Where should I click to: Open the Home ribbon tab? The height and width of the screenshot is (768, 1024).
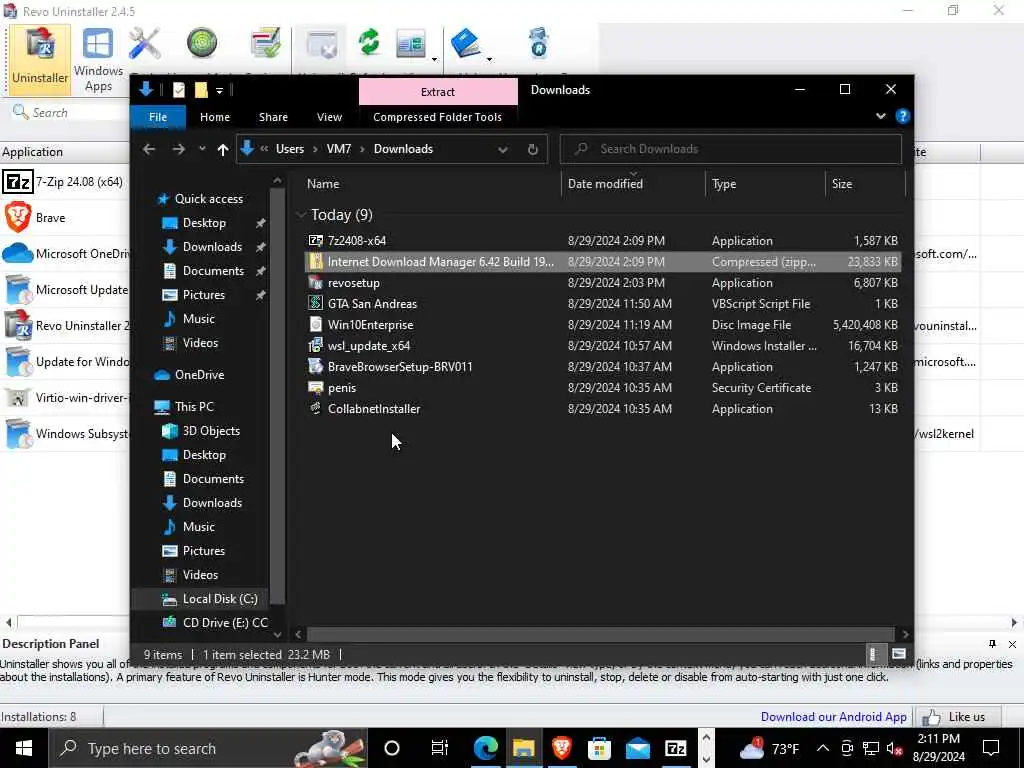(215, 117)
